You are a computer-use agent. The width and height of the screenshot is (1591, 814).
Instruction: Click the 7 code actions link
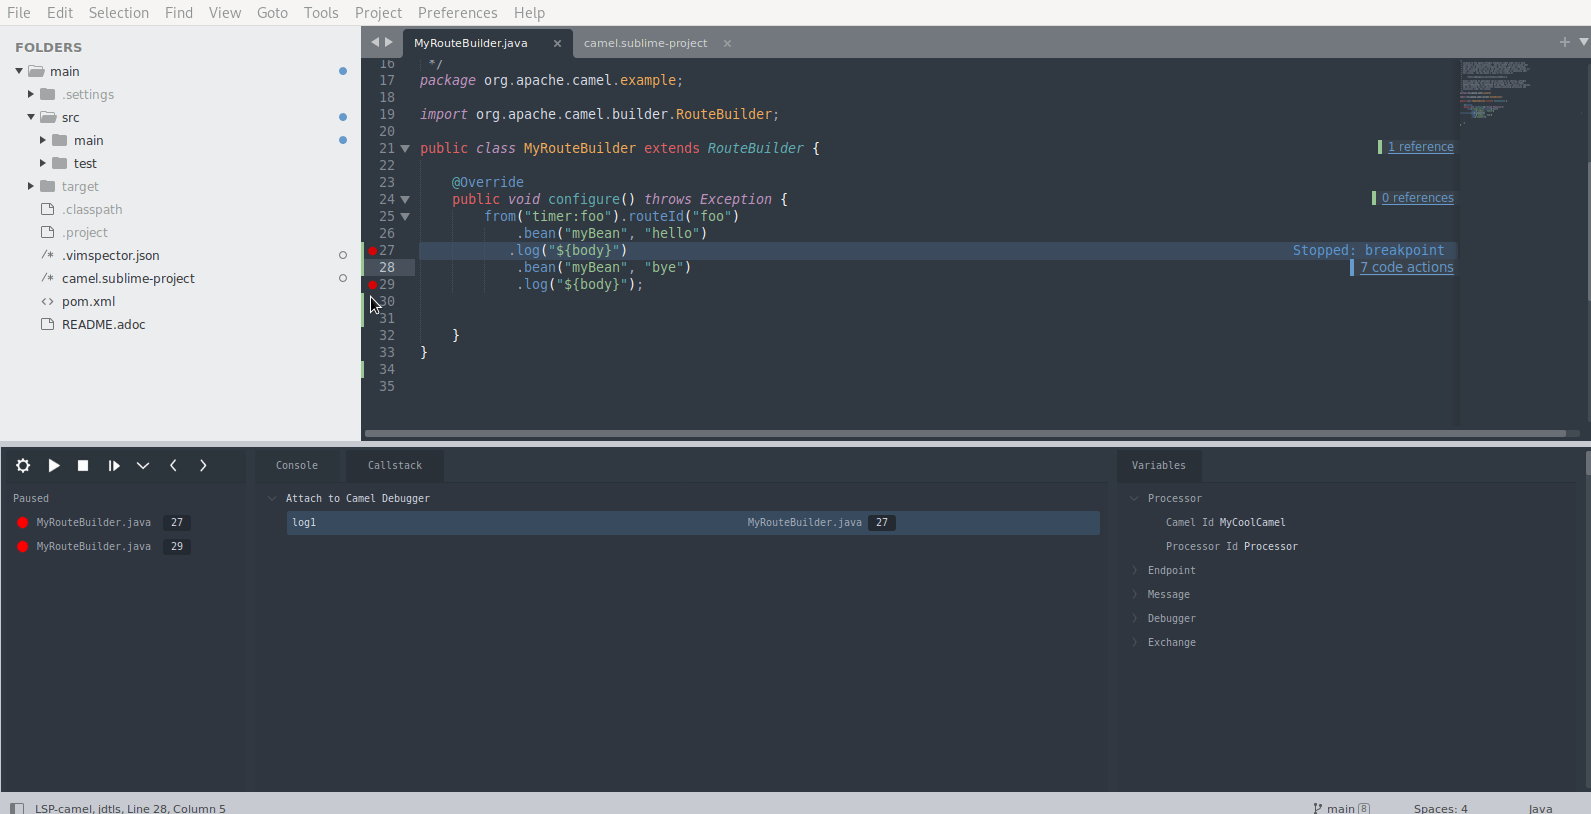click(x=1406, y=268)
